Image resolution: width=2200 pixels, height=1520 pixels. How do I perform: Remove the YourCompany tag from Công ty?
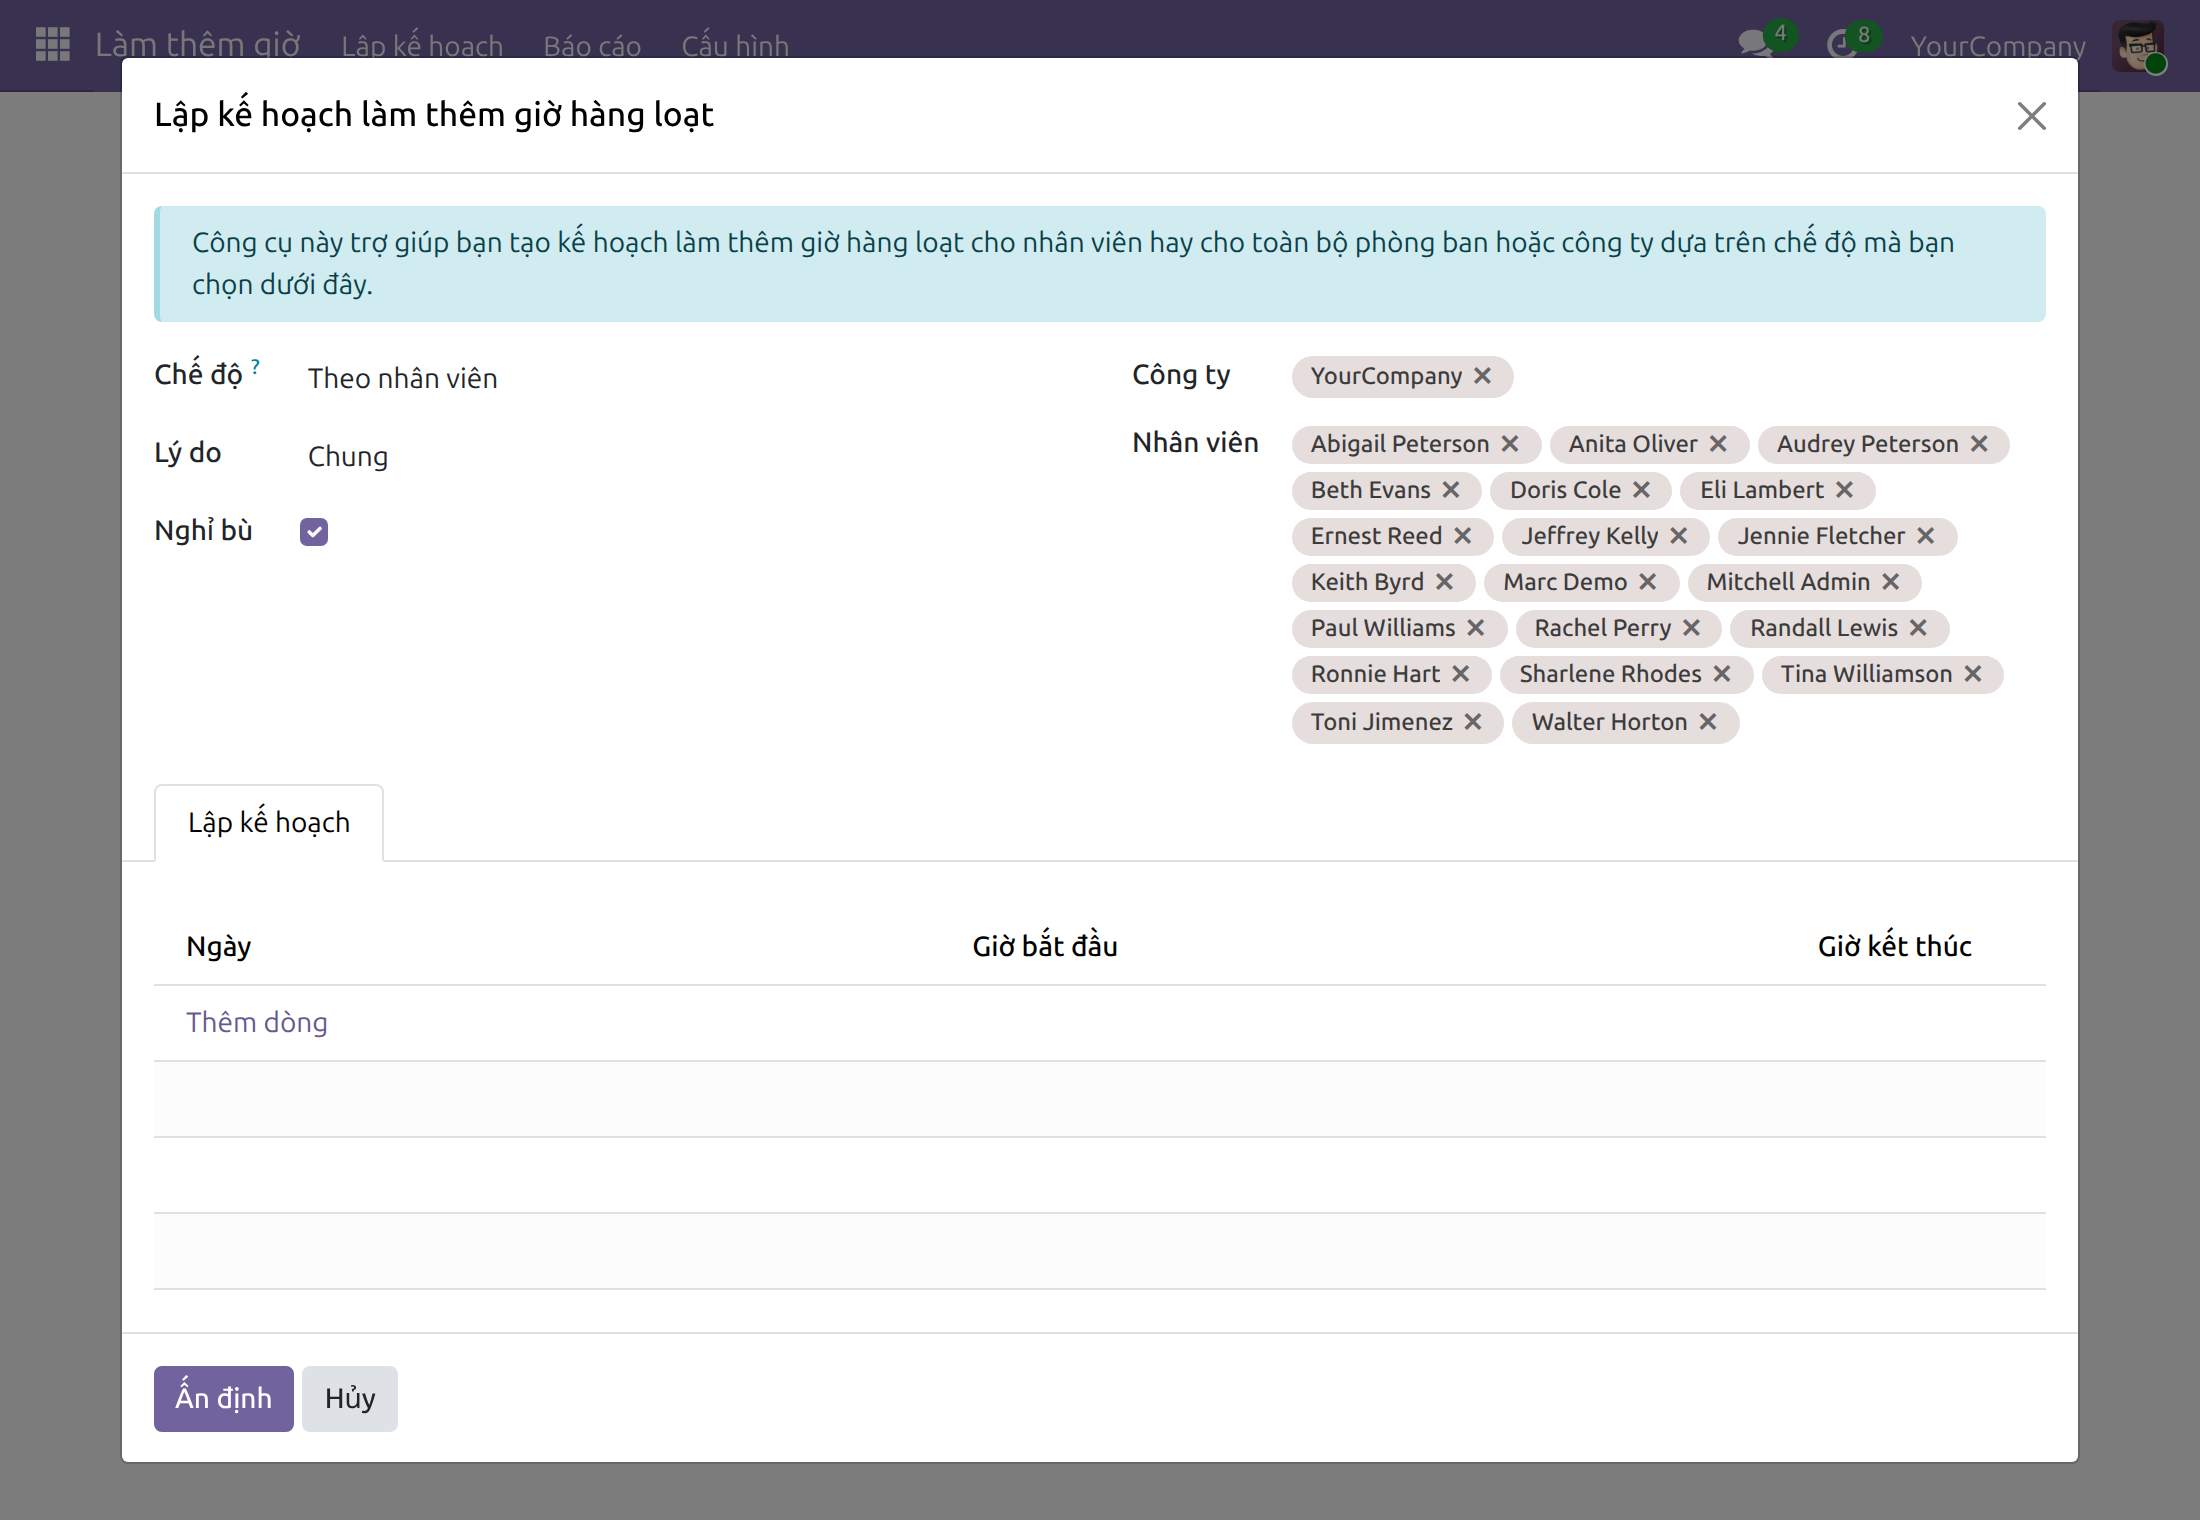(x=1482, y=376)
